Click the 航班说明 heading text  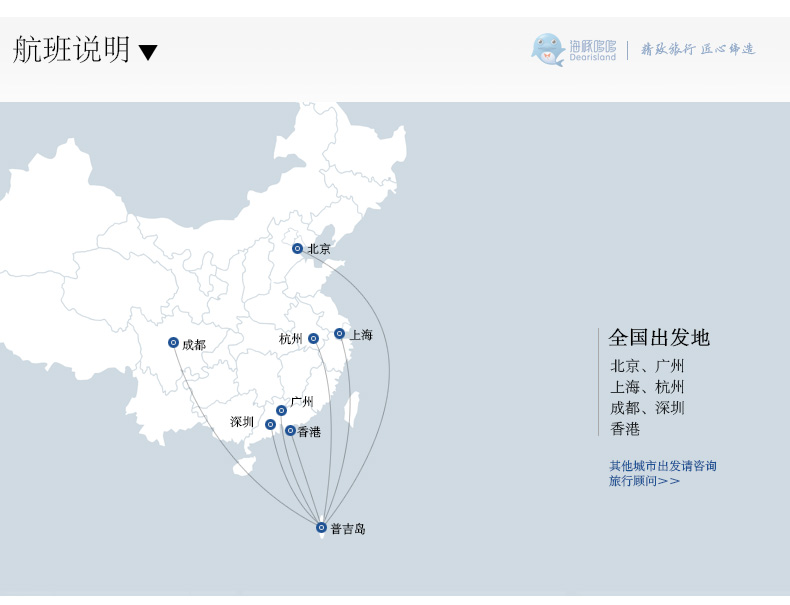tap(72, 49)
